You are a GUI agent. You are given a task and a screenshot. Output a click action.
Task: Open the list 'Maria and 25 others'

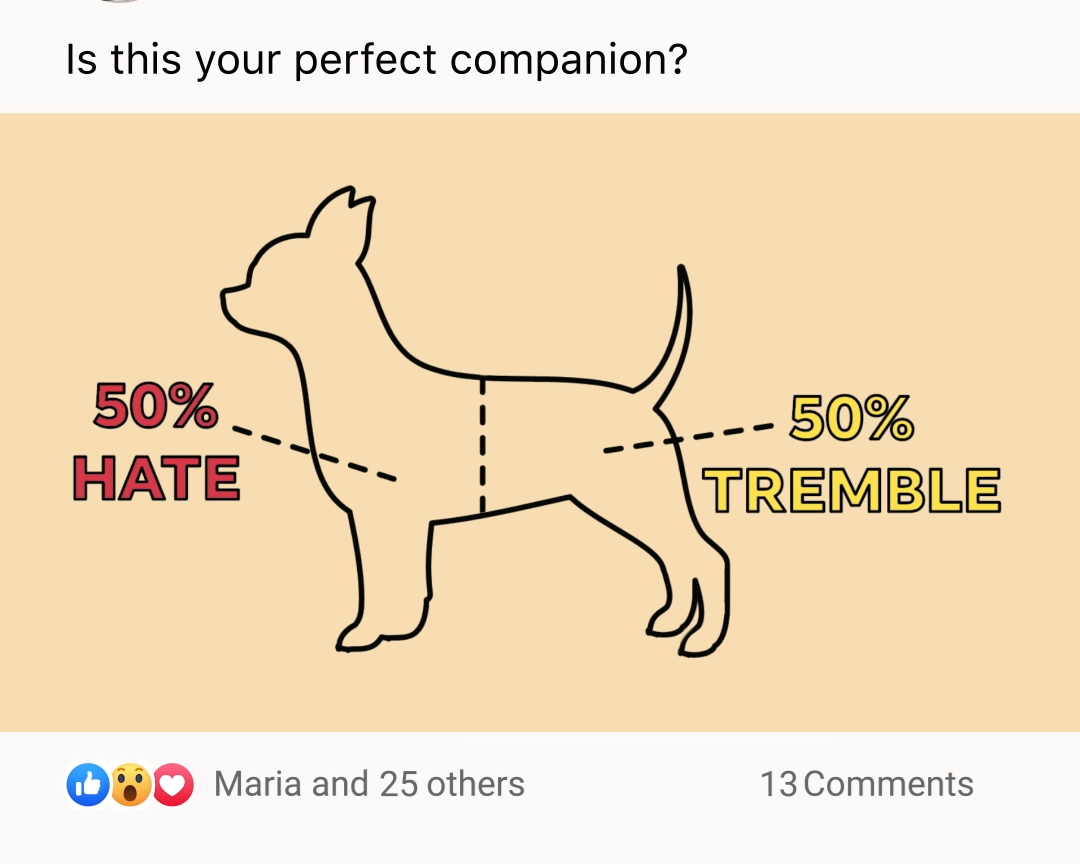tap(369, 784)
